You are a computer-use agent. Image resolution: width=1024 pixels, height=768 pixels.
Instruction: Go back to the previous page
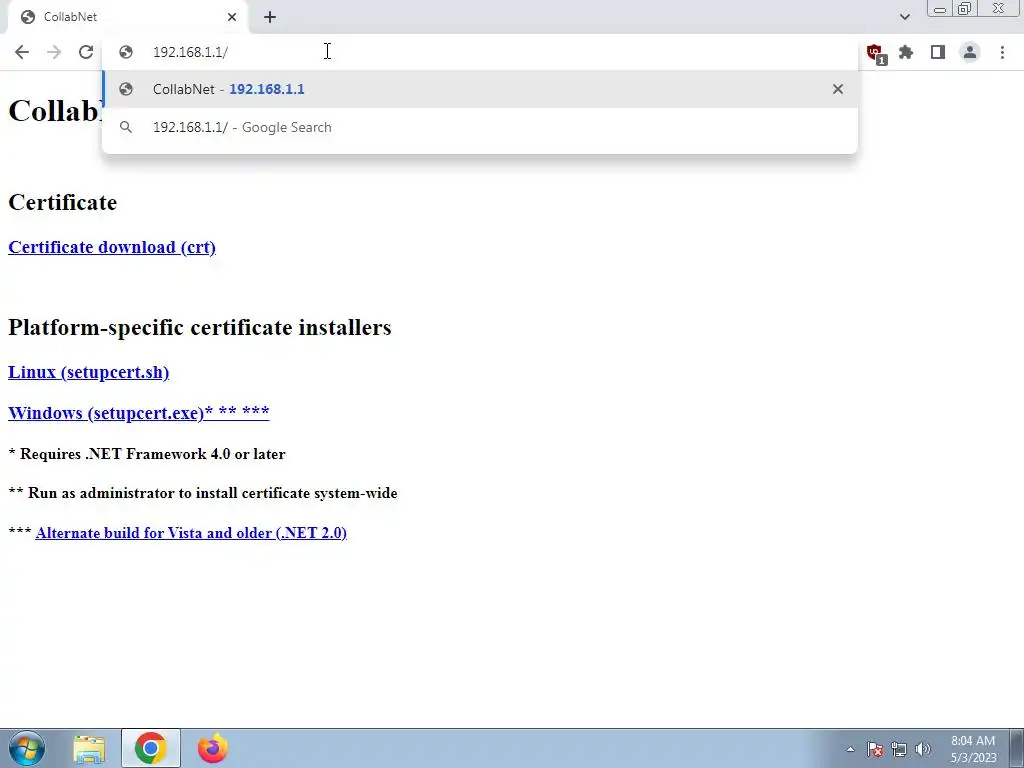tap(22, 52)
